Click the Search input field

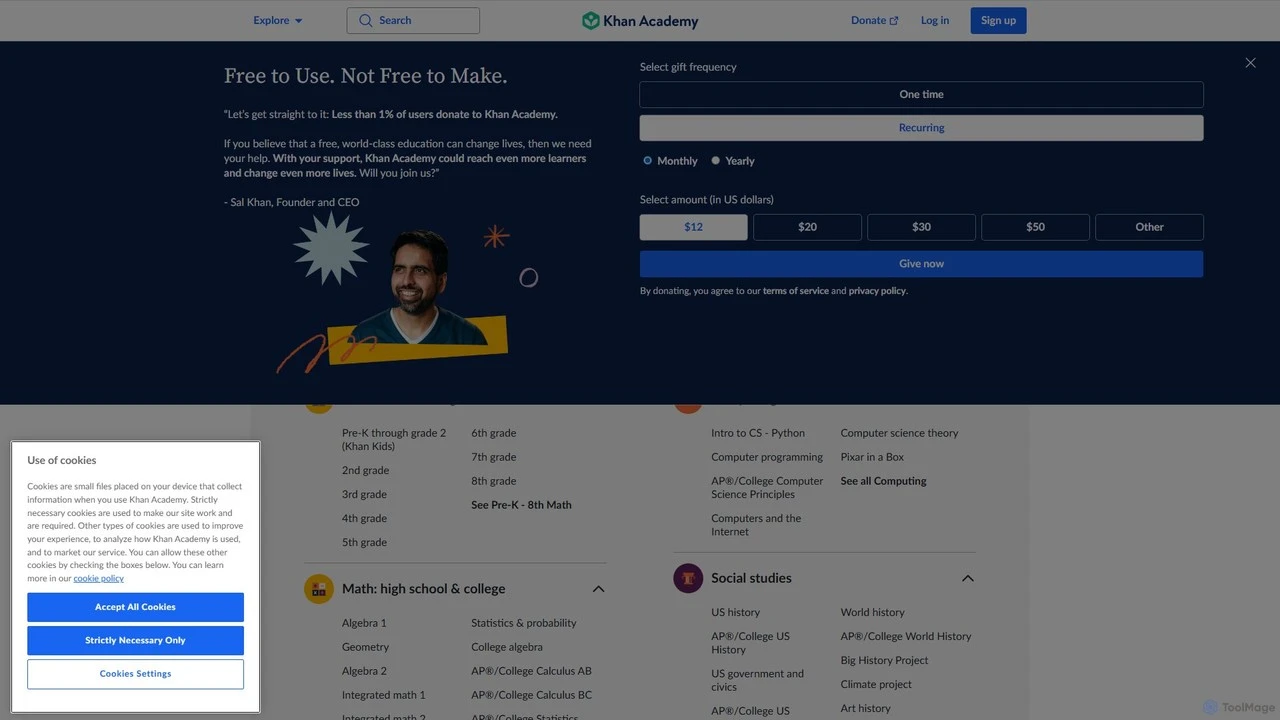pyautogui.click(x=413, y=20)
